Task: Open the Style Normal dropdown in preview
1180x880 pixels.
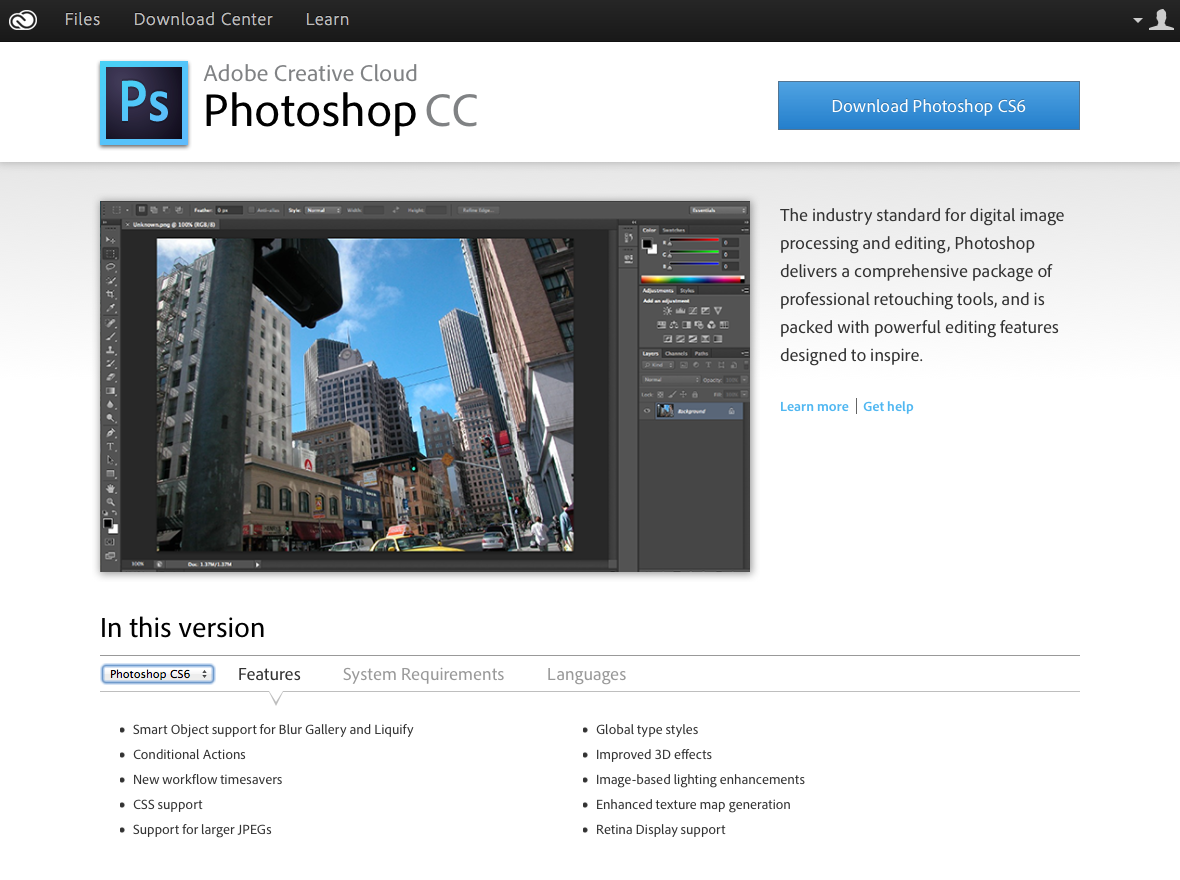Action: 324,210
